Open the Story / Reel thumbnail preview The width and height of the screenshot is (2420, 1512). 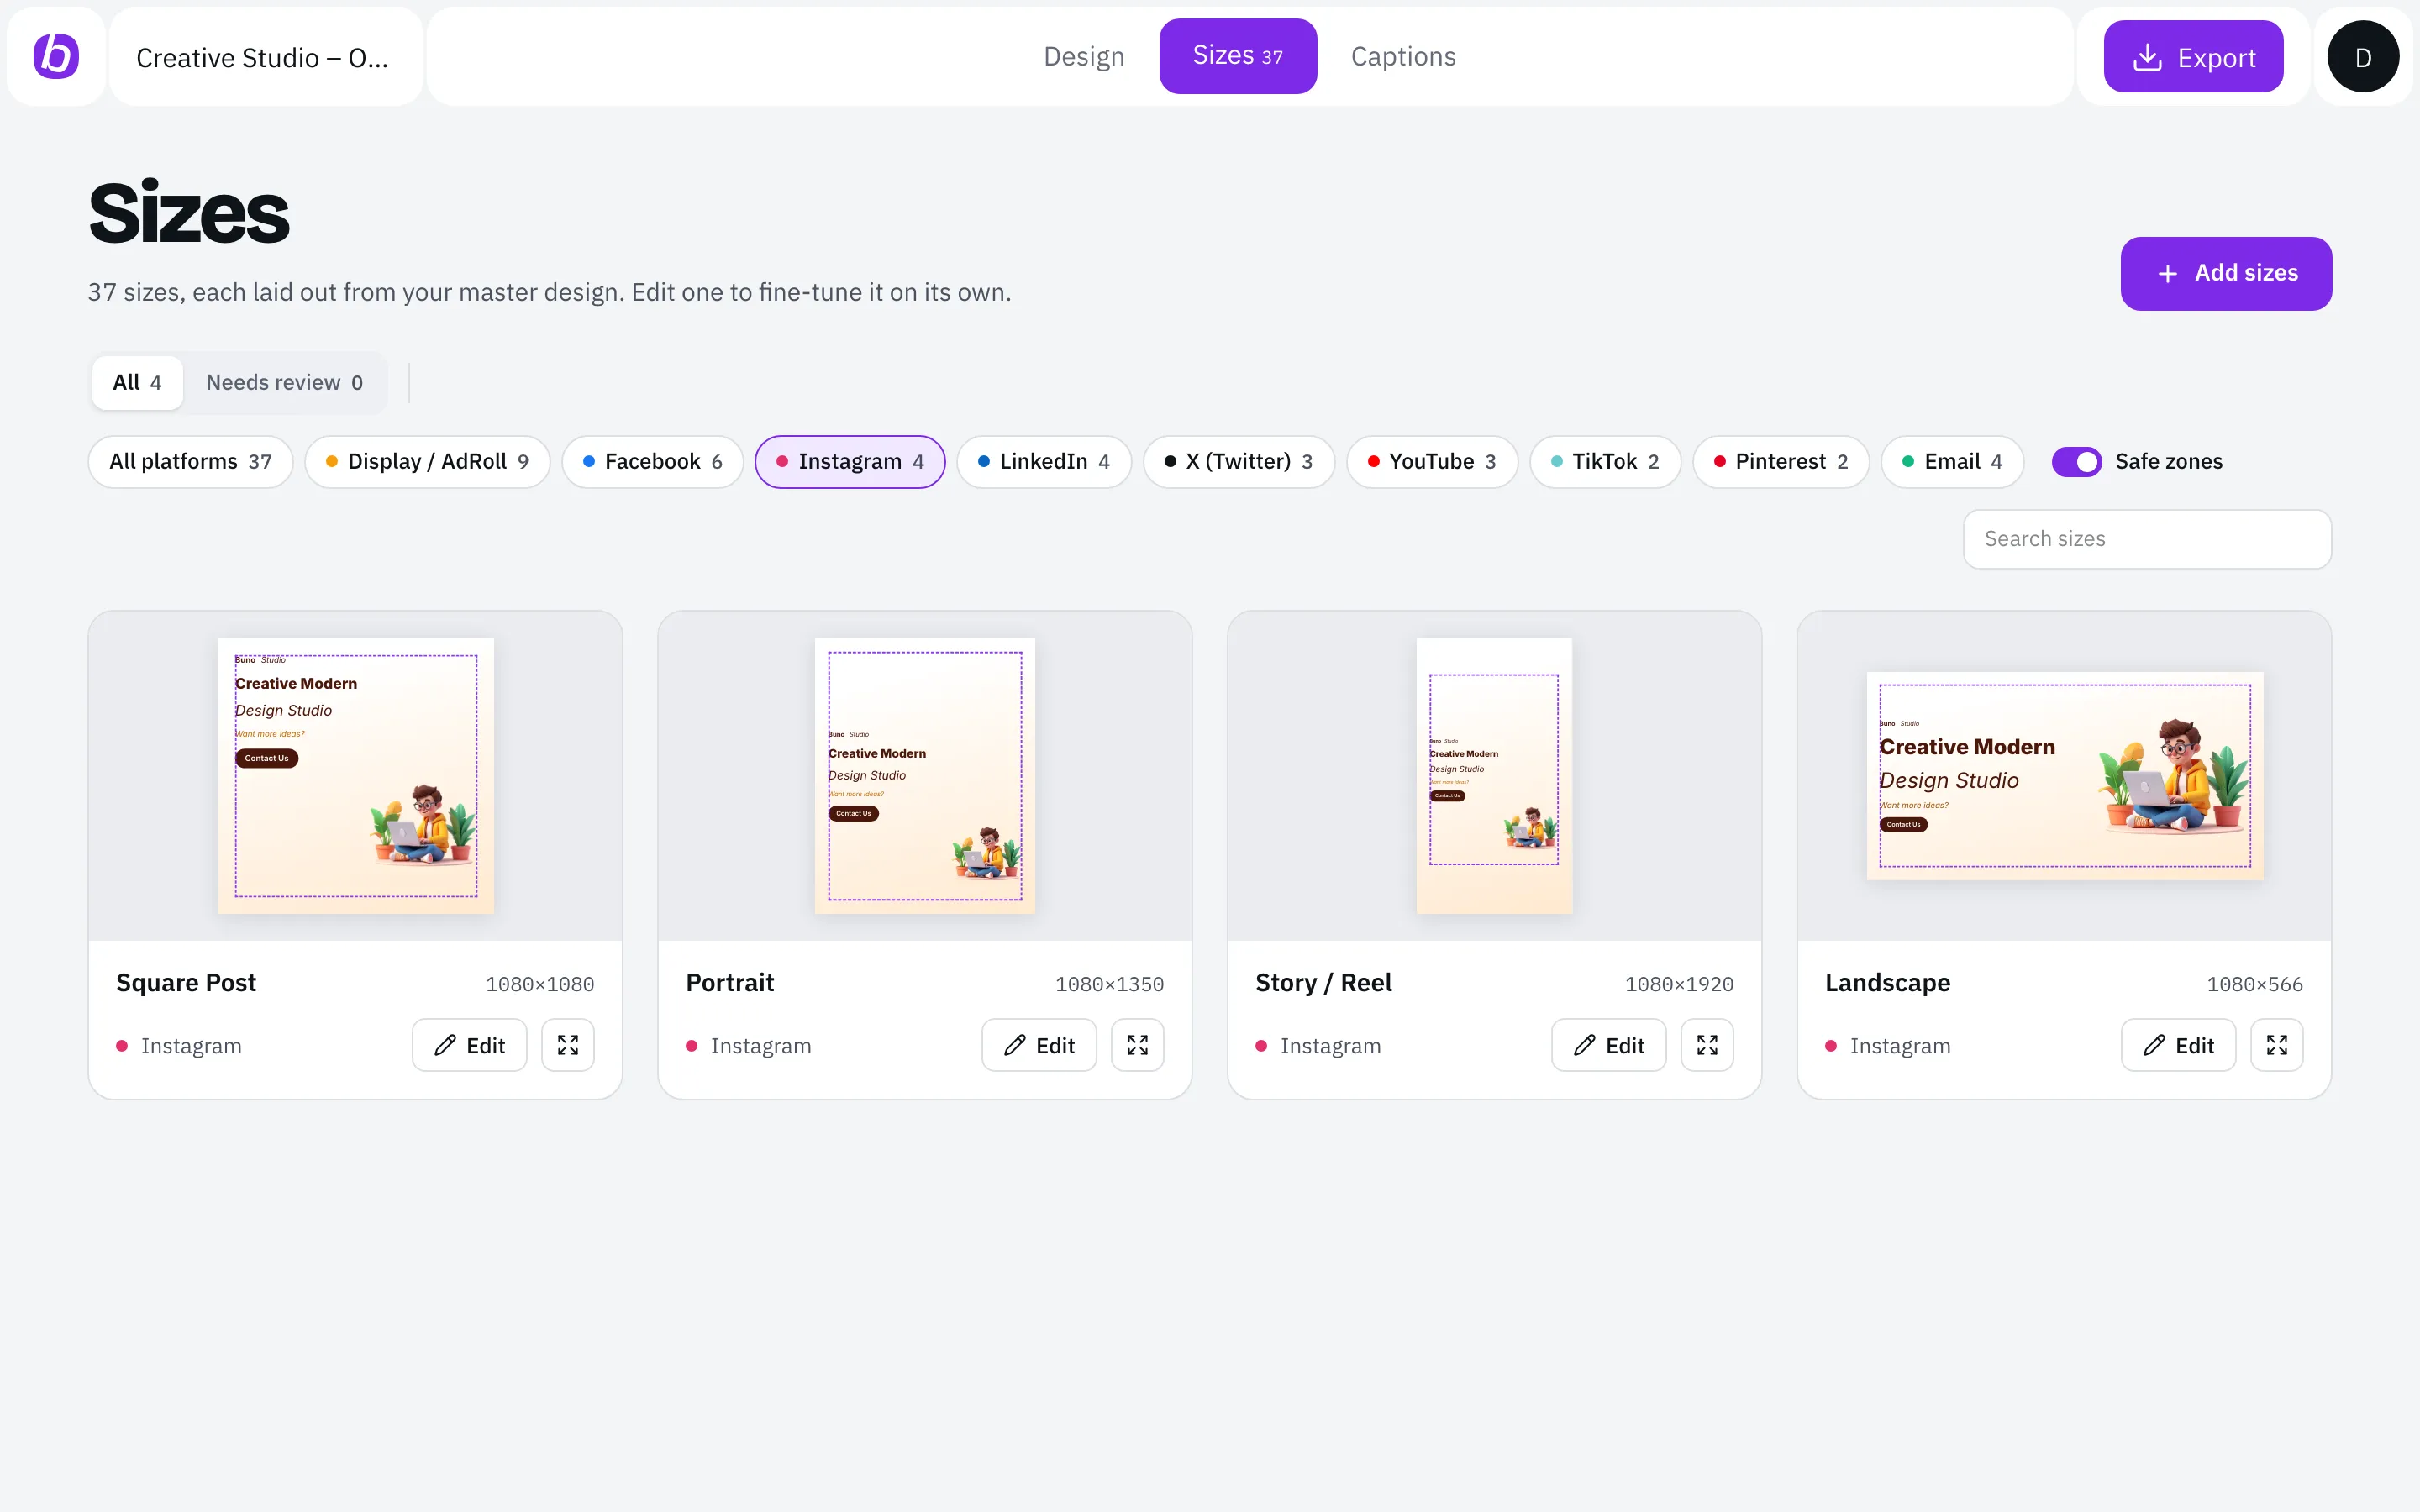click(x=1494, y=776)
